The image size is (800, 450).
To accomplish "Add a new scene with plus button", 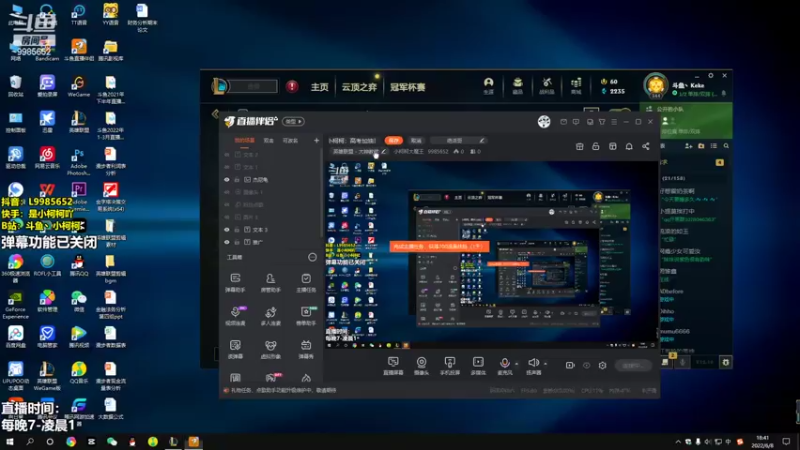I will pyautogui.click(x=316, y=140).
